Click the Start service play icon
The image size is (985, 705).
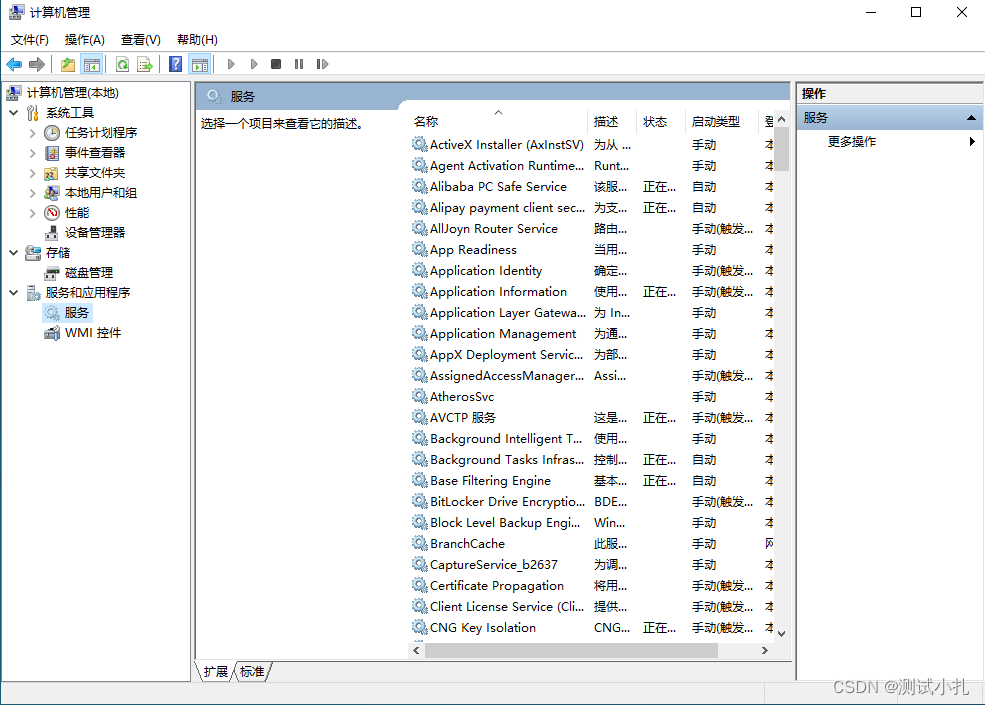(231, 64)
